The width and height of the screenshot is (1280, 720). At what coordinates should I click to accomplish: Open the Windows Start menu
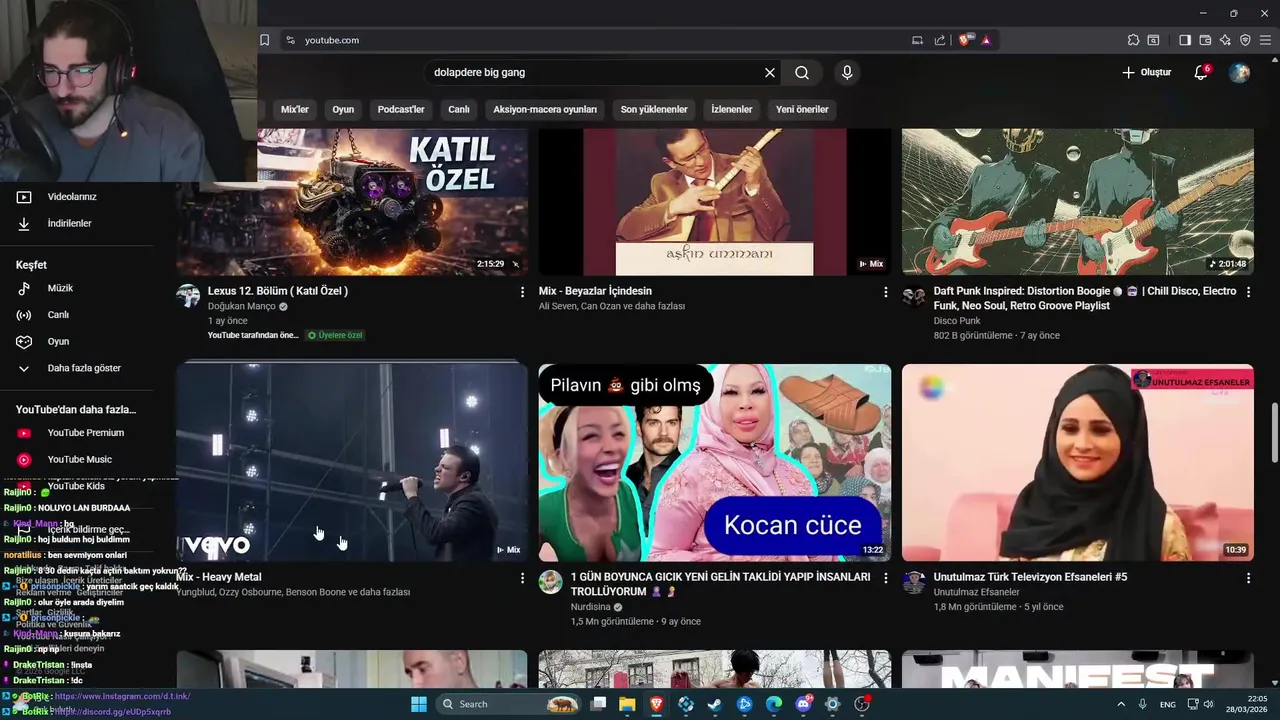pos(419,704)
